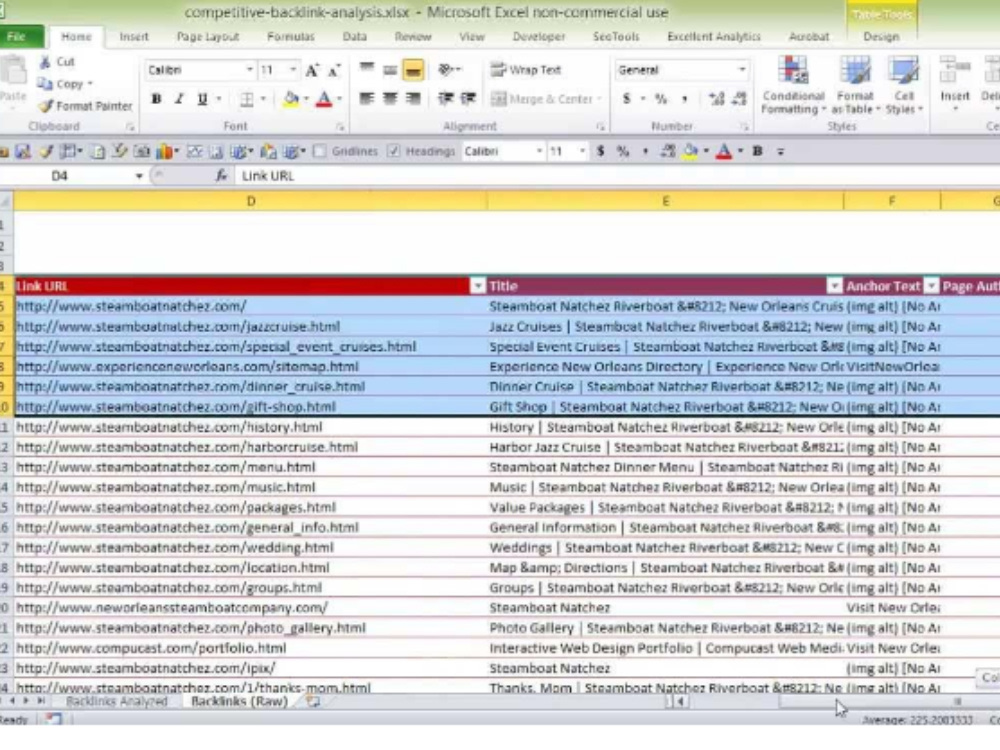The height and width of the screenshot is (750, 1000).
Task: Select column E header
Action: coord(665,202)
